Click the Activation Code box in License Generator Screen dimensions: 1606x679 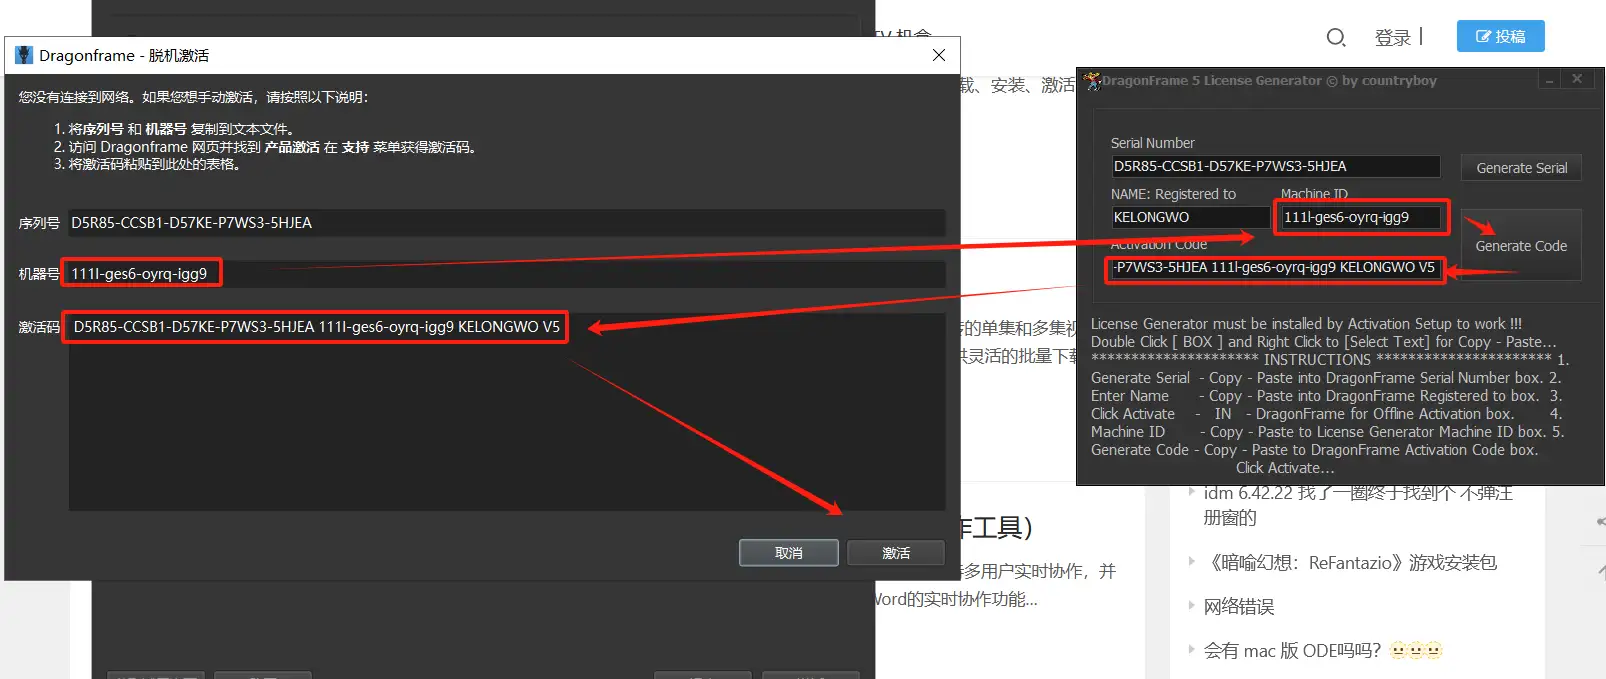point(1275,268)
